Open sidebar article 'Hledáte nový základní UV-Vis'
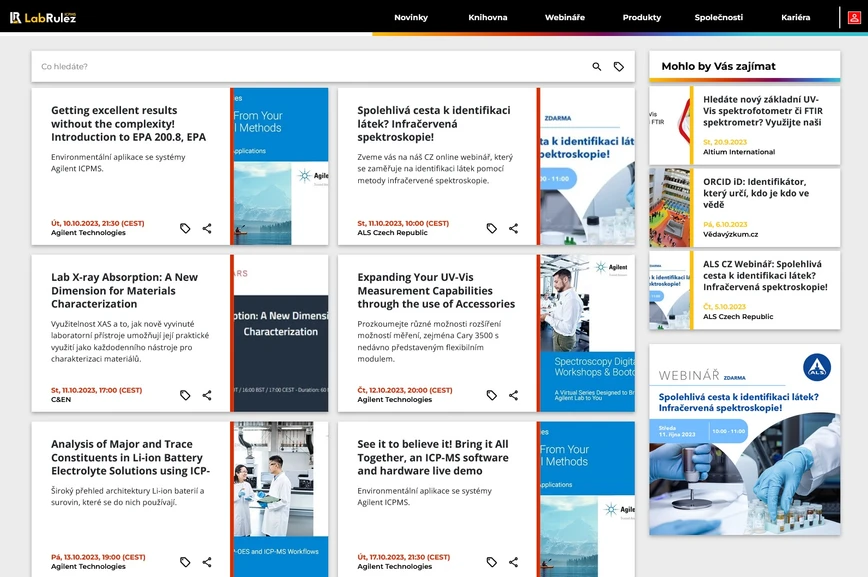Image resolution: width=868 pixels, height=577 pixels. 763,111
